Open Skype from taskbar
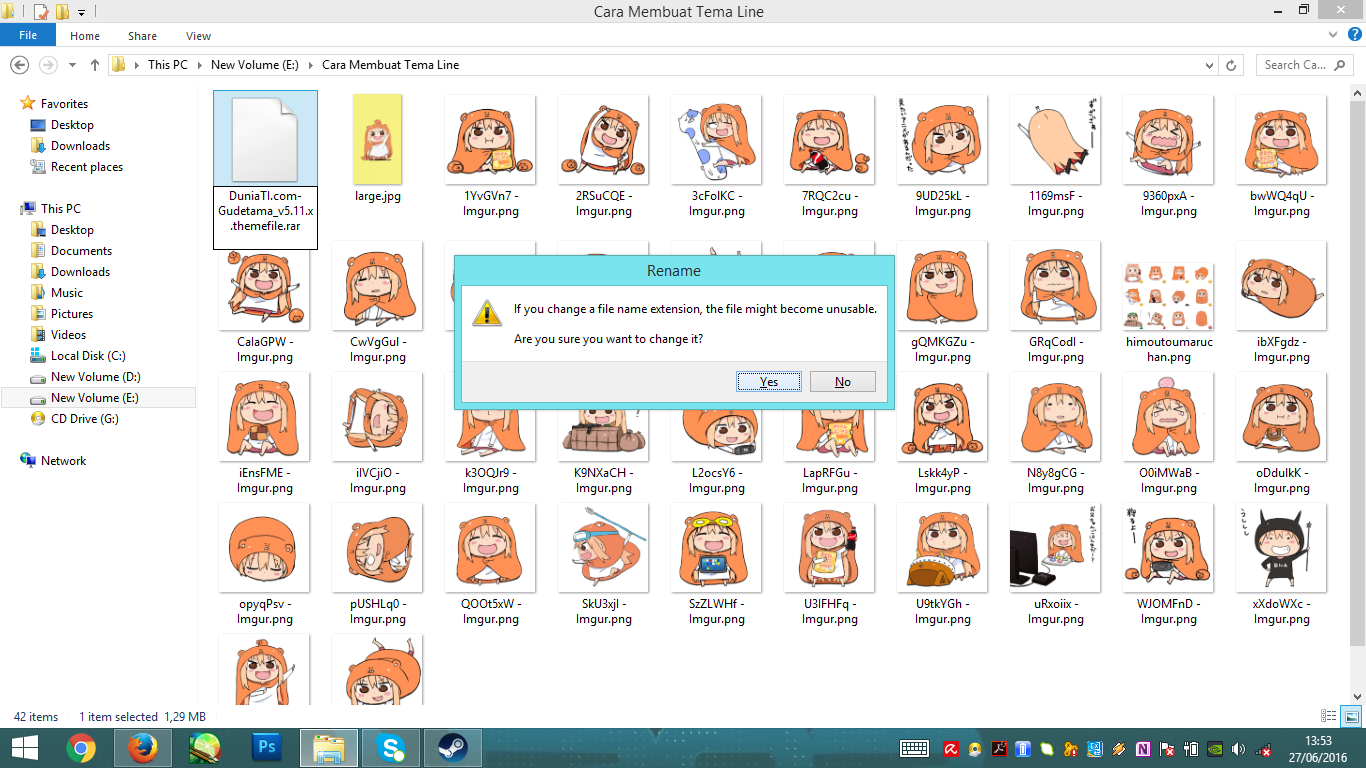Screen dimensions: 1366x768 [391, 748]
